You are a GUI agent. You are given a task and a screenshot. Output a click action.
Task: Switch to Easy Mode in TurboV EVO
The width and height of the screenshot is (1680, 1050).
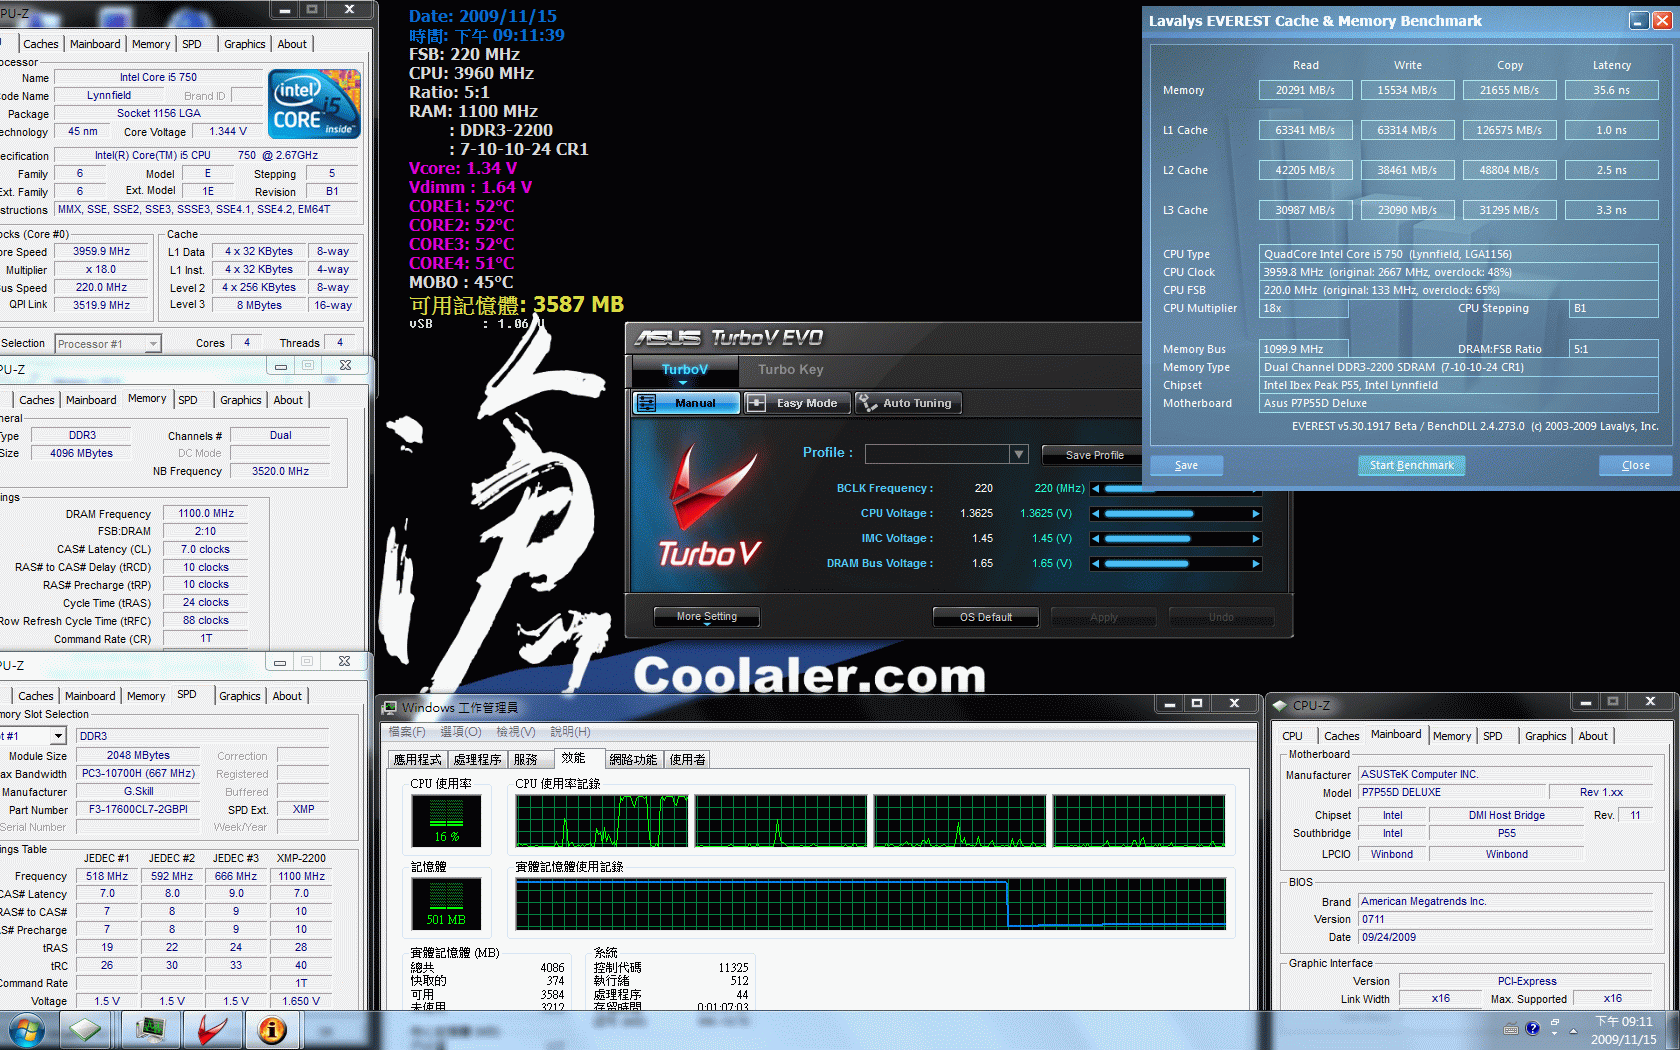(x=797, y=403)
